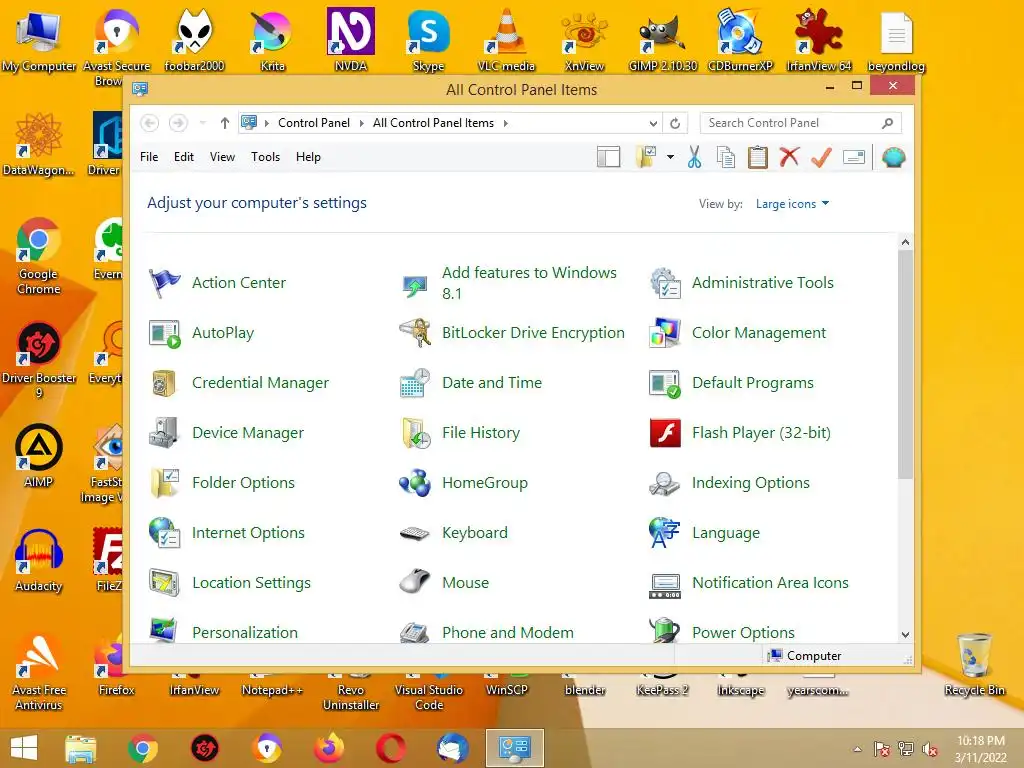Click the scrollbar up arrow
Screen dimensions: 1024x768
tap(905, 242)
